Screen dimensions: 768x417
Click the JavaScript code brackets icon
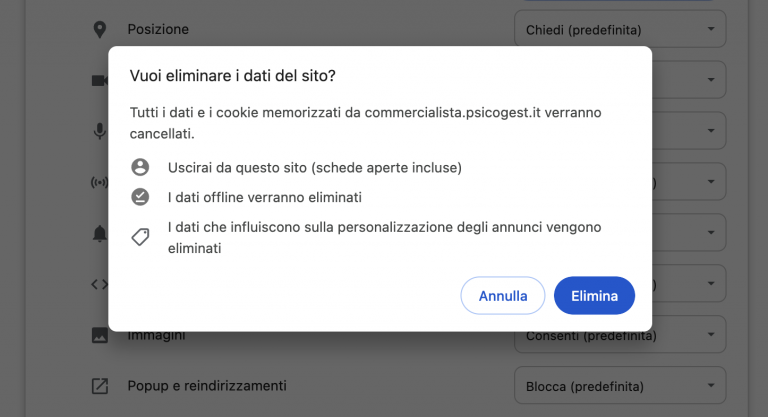click(99, 284)
